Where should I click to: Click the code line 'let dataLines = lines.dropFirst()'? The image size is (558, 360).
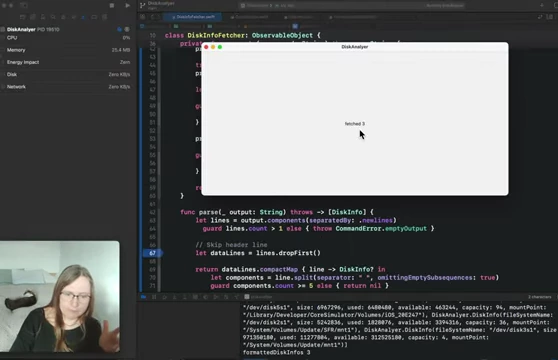click(258, 253)
